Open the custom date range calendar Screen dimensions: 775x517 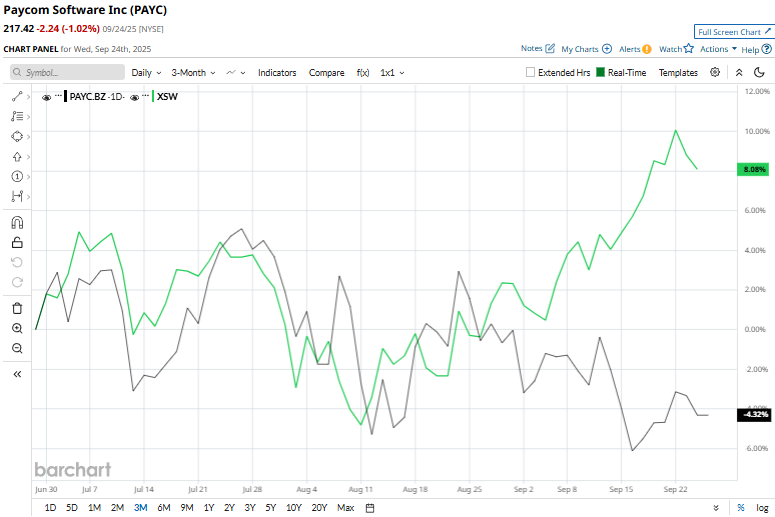370,508
